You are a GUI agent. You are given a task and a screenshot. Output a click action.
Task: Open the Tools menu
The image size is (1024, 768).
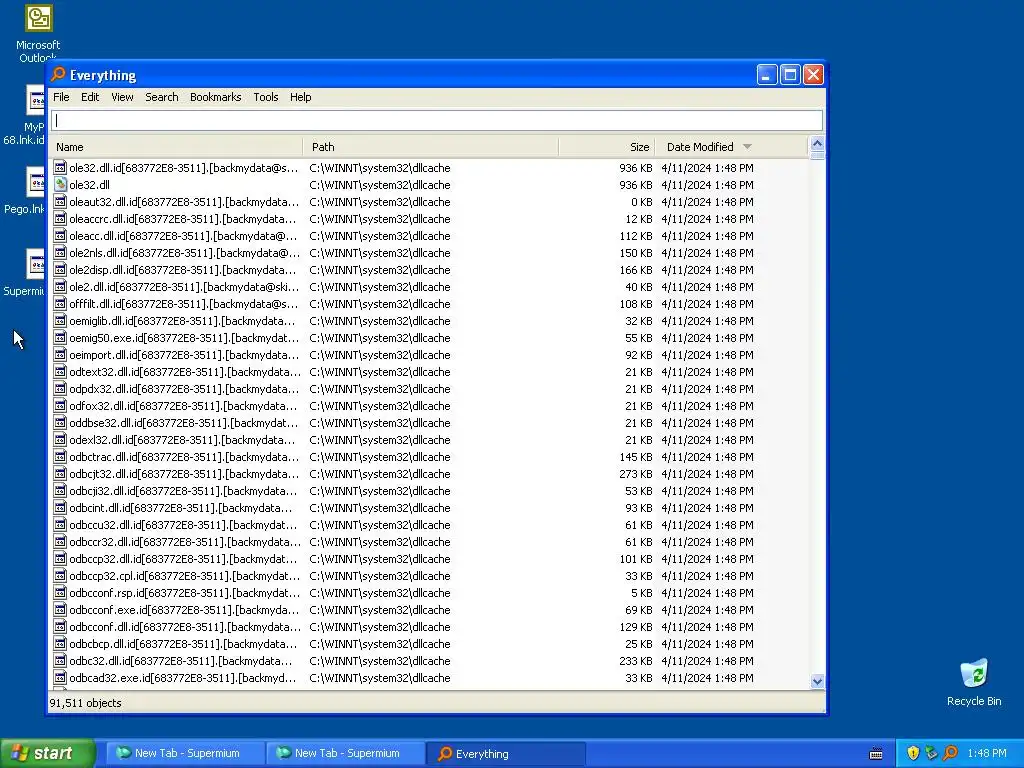point(266,97)
